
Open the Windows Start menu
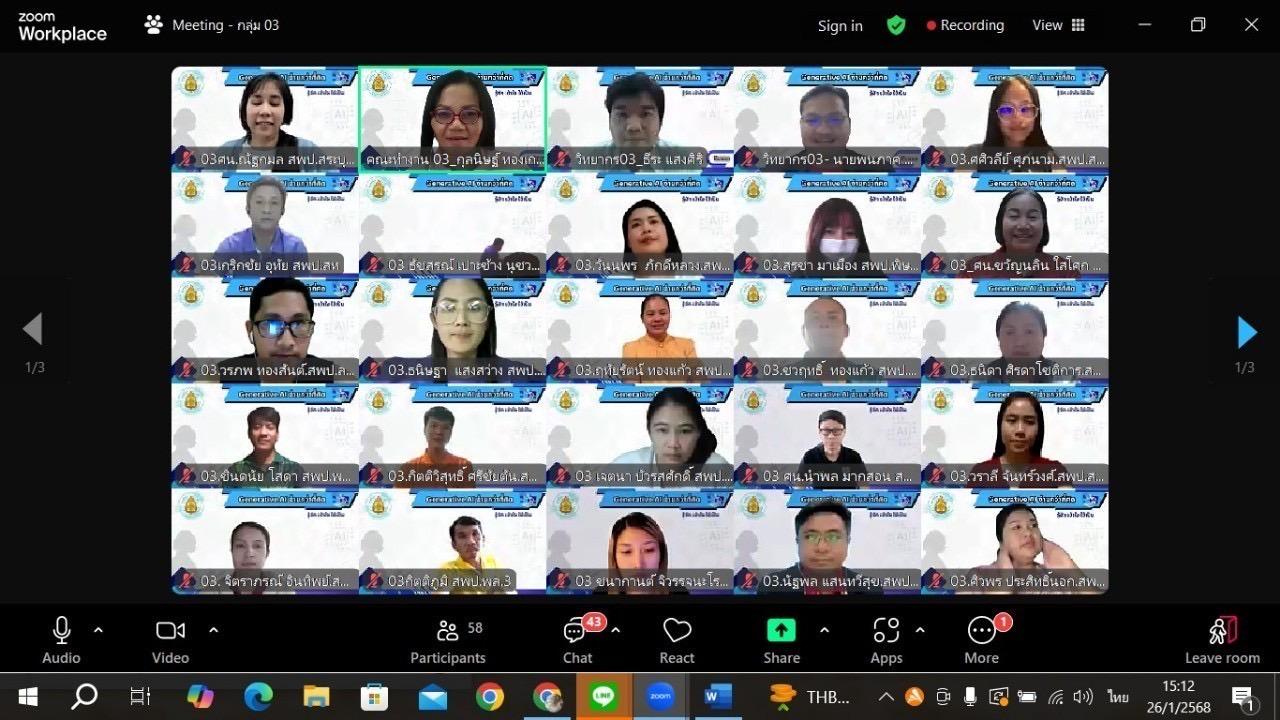28,696
